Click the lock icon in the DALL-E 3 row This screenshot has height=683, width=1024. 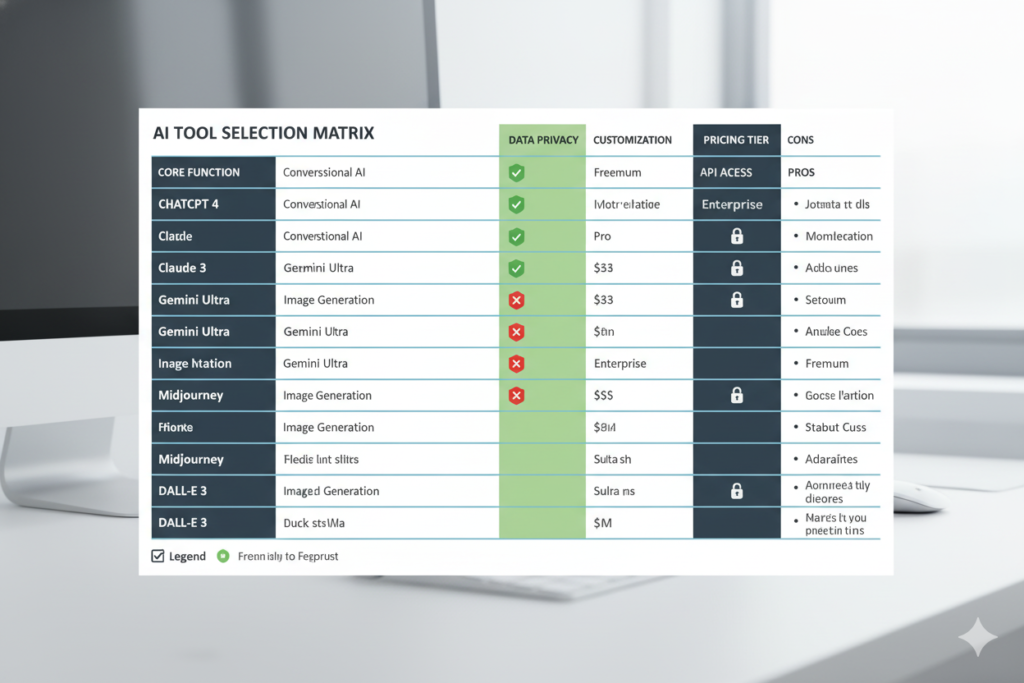coord(737,490)
